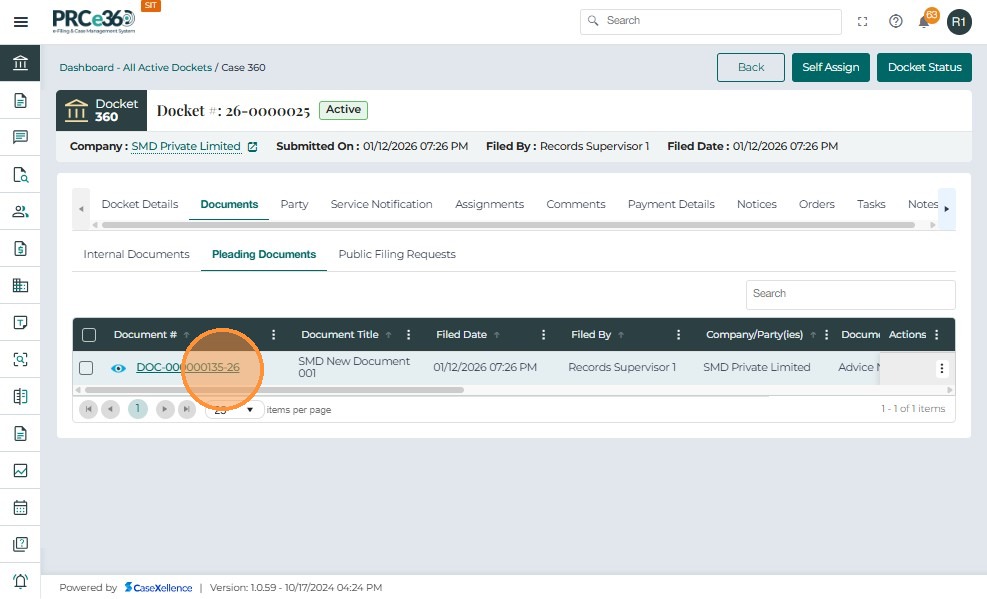987x599 pixels.
Task: Focus the global Search field in header
Action: (x=711, y=21)
